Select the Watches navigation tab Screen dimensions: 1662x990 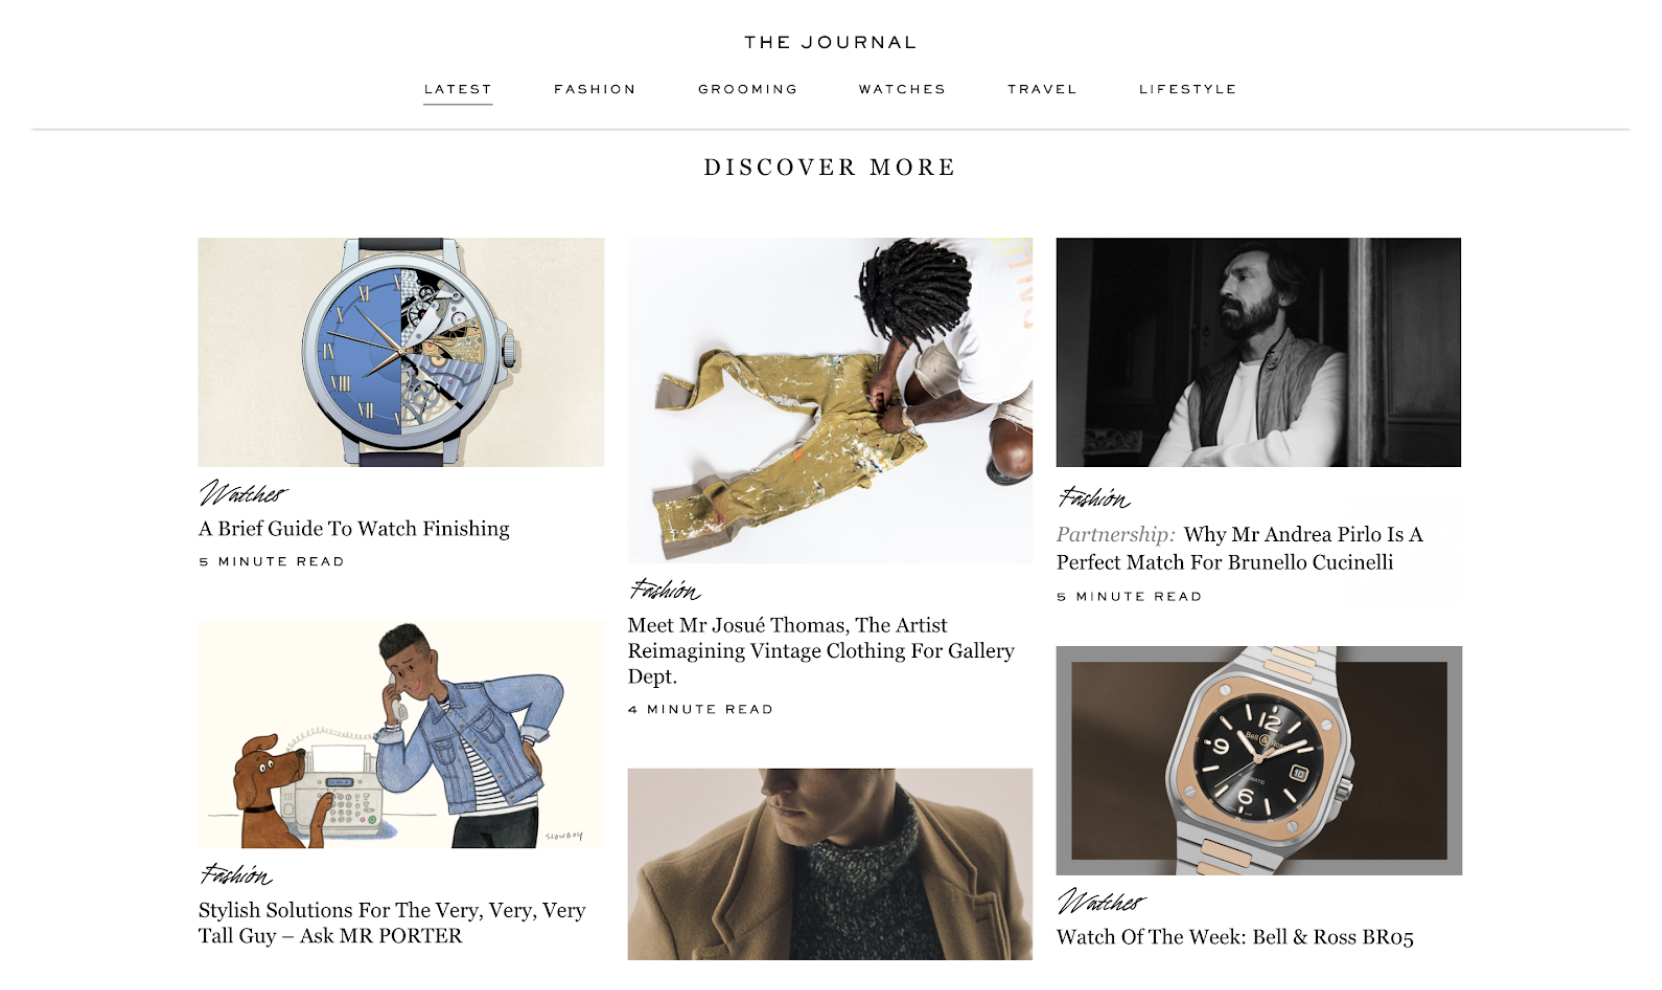(902, 89)
